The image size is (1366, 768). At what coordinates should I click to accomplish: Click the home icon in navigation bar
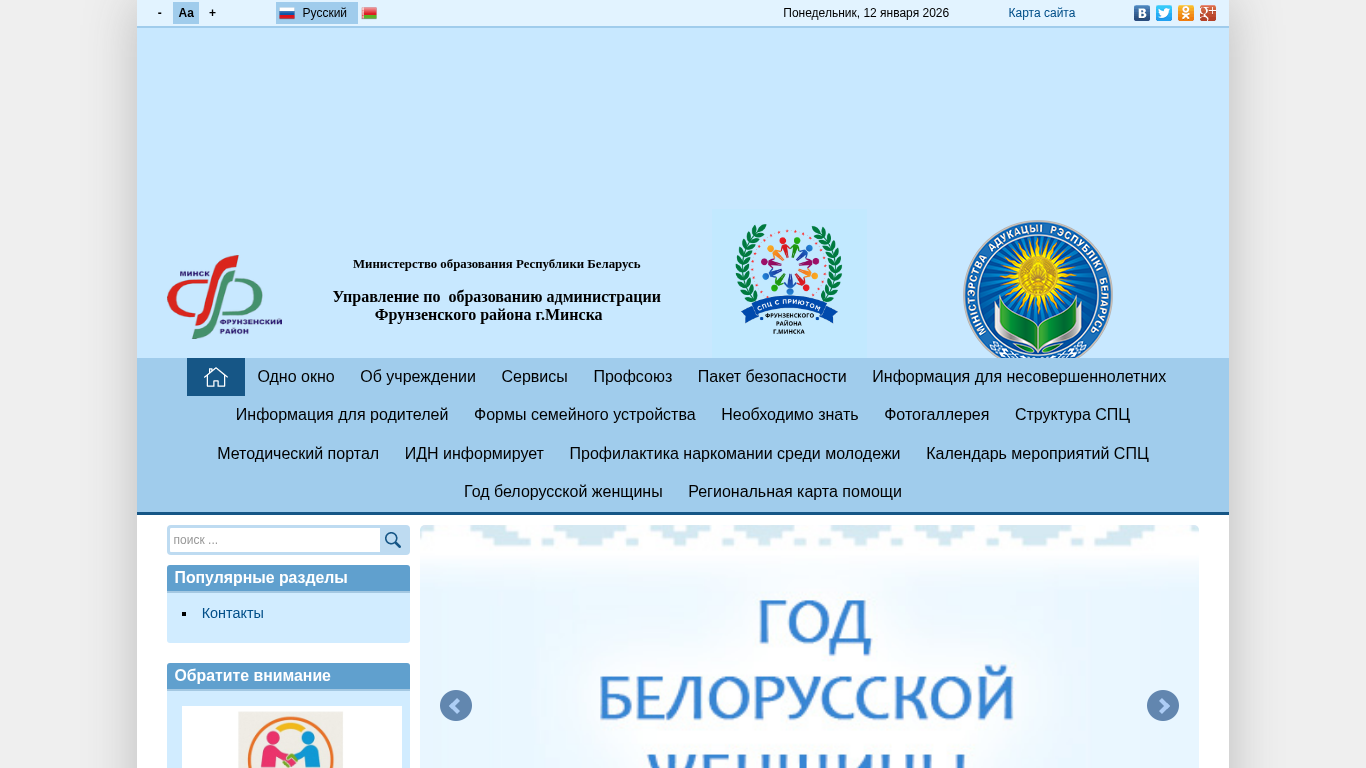pyautogui.click(x=216, y=377)
